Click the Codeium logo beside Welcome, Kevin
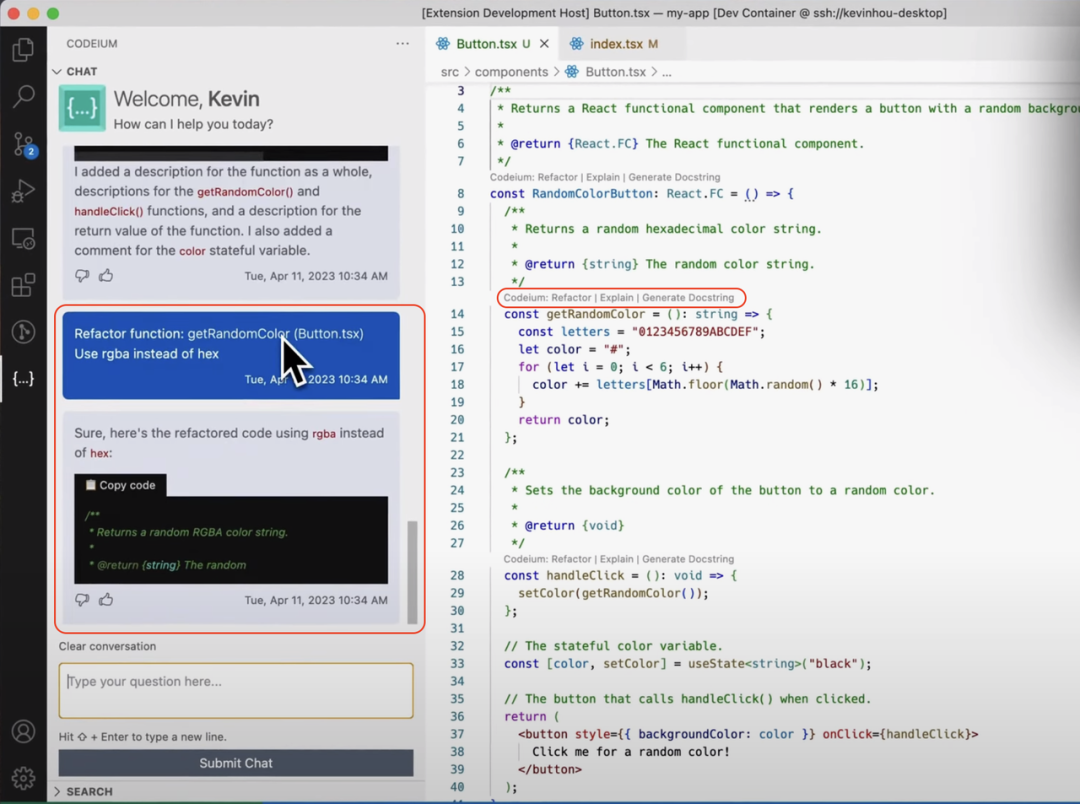The height and width of the screenshot is (804, 1080). click(82, 107)
